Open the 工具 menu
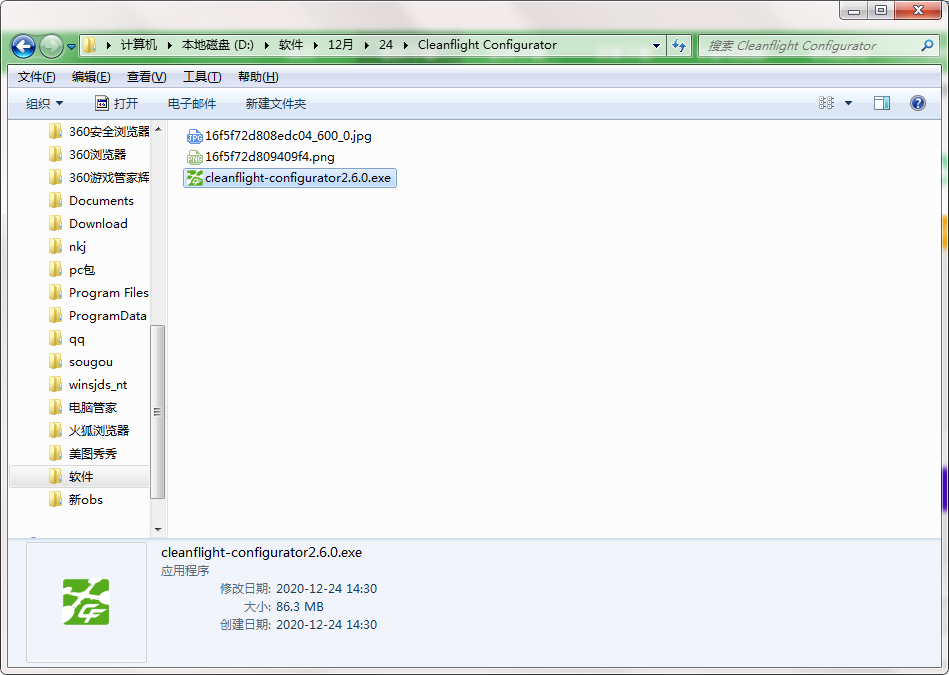 (x=199, y=76)
